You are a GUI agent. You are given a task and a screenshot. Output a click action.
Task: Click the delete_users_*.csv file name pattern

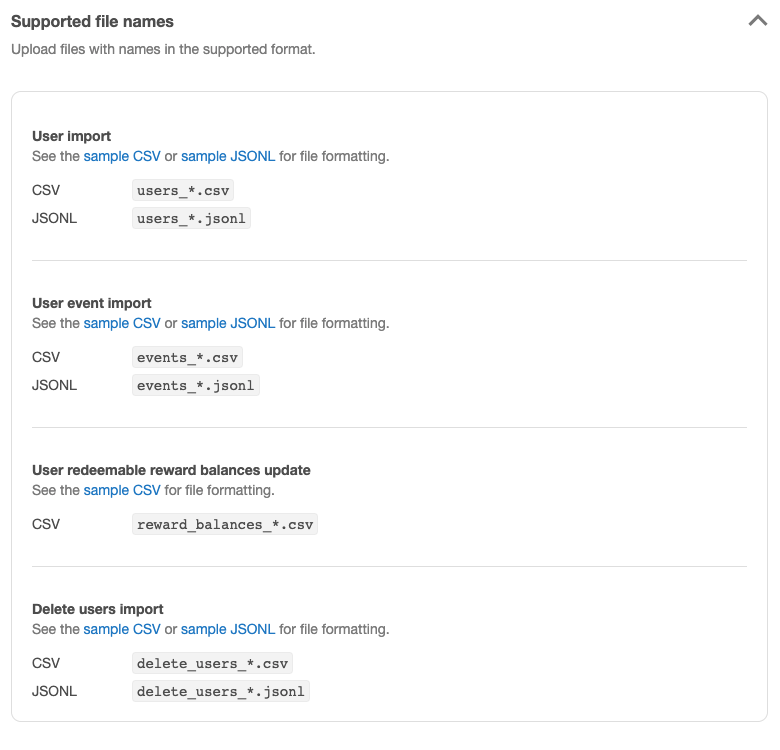pyautogui.click(x=212, y=664)
